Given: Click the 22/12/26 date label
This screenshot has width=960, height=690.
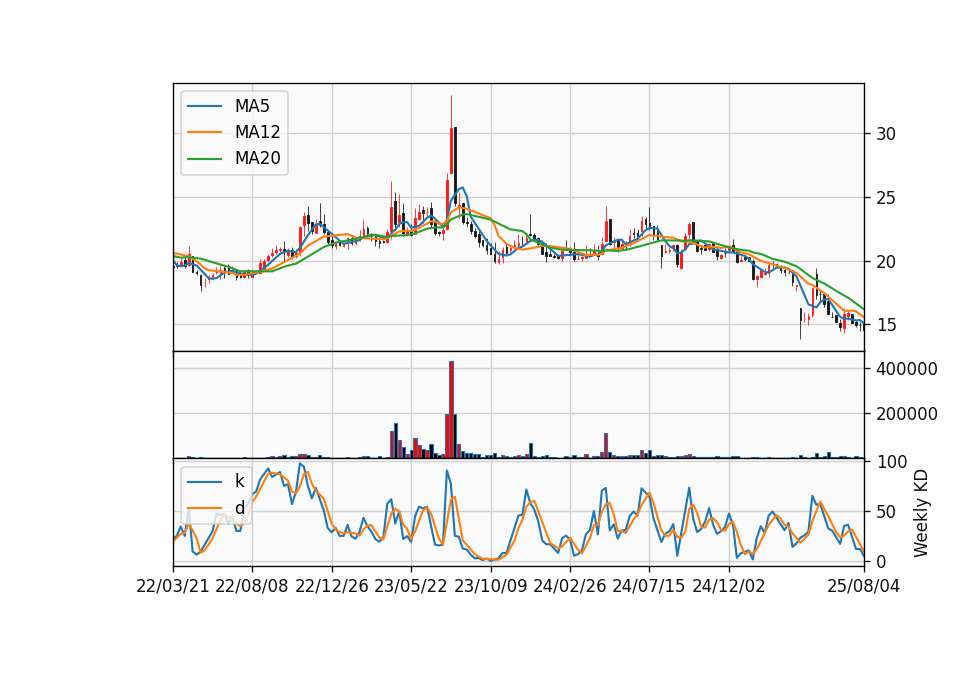Looking at the screenshot, I should click(332, 586).
